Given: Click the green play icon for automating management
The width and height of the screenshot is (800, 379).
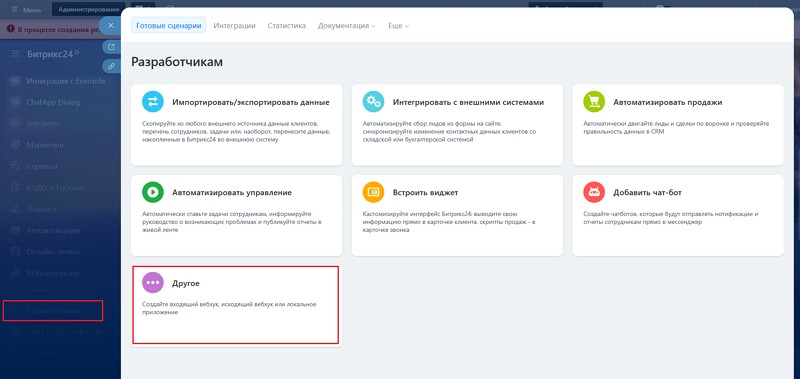Looking at the screenshot, I should tap(153, 192).
